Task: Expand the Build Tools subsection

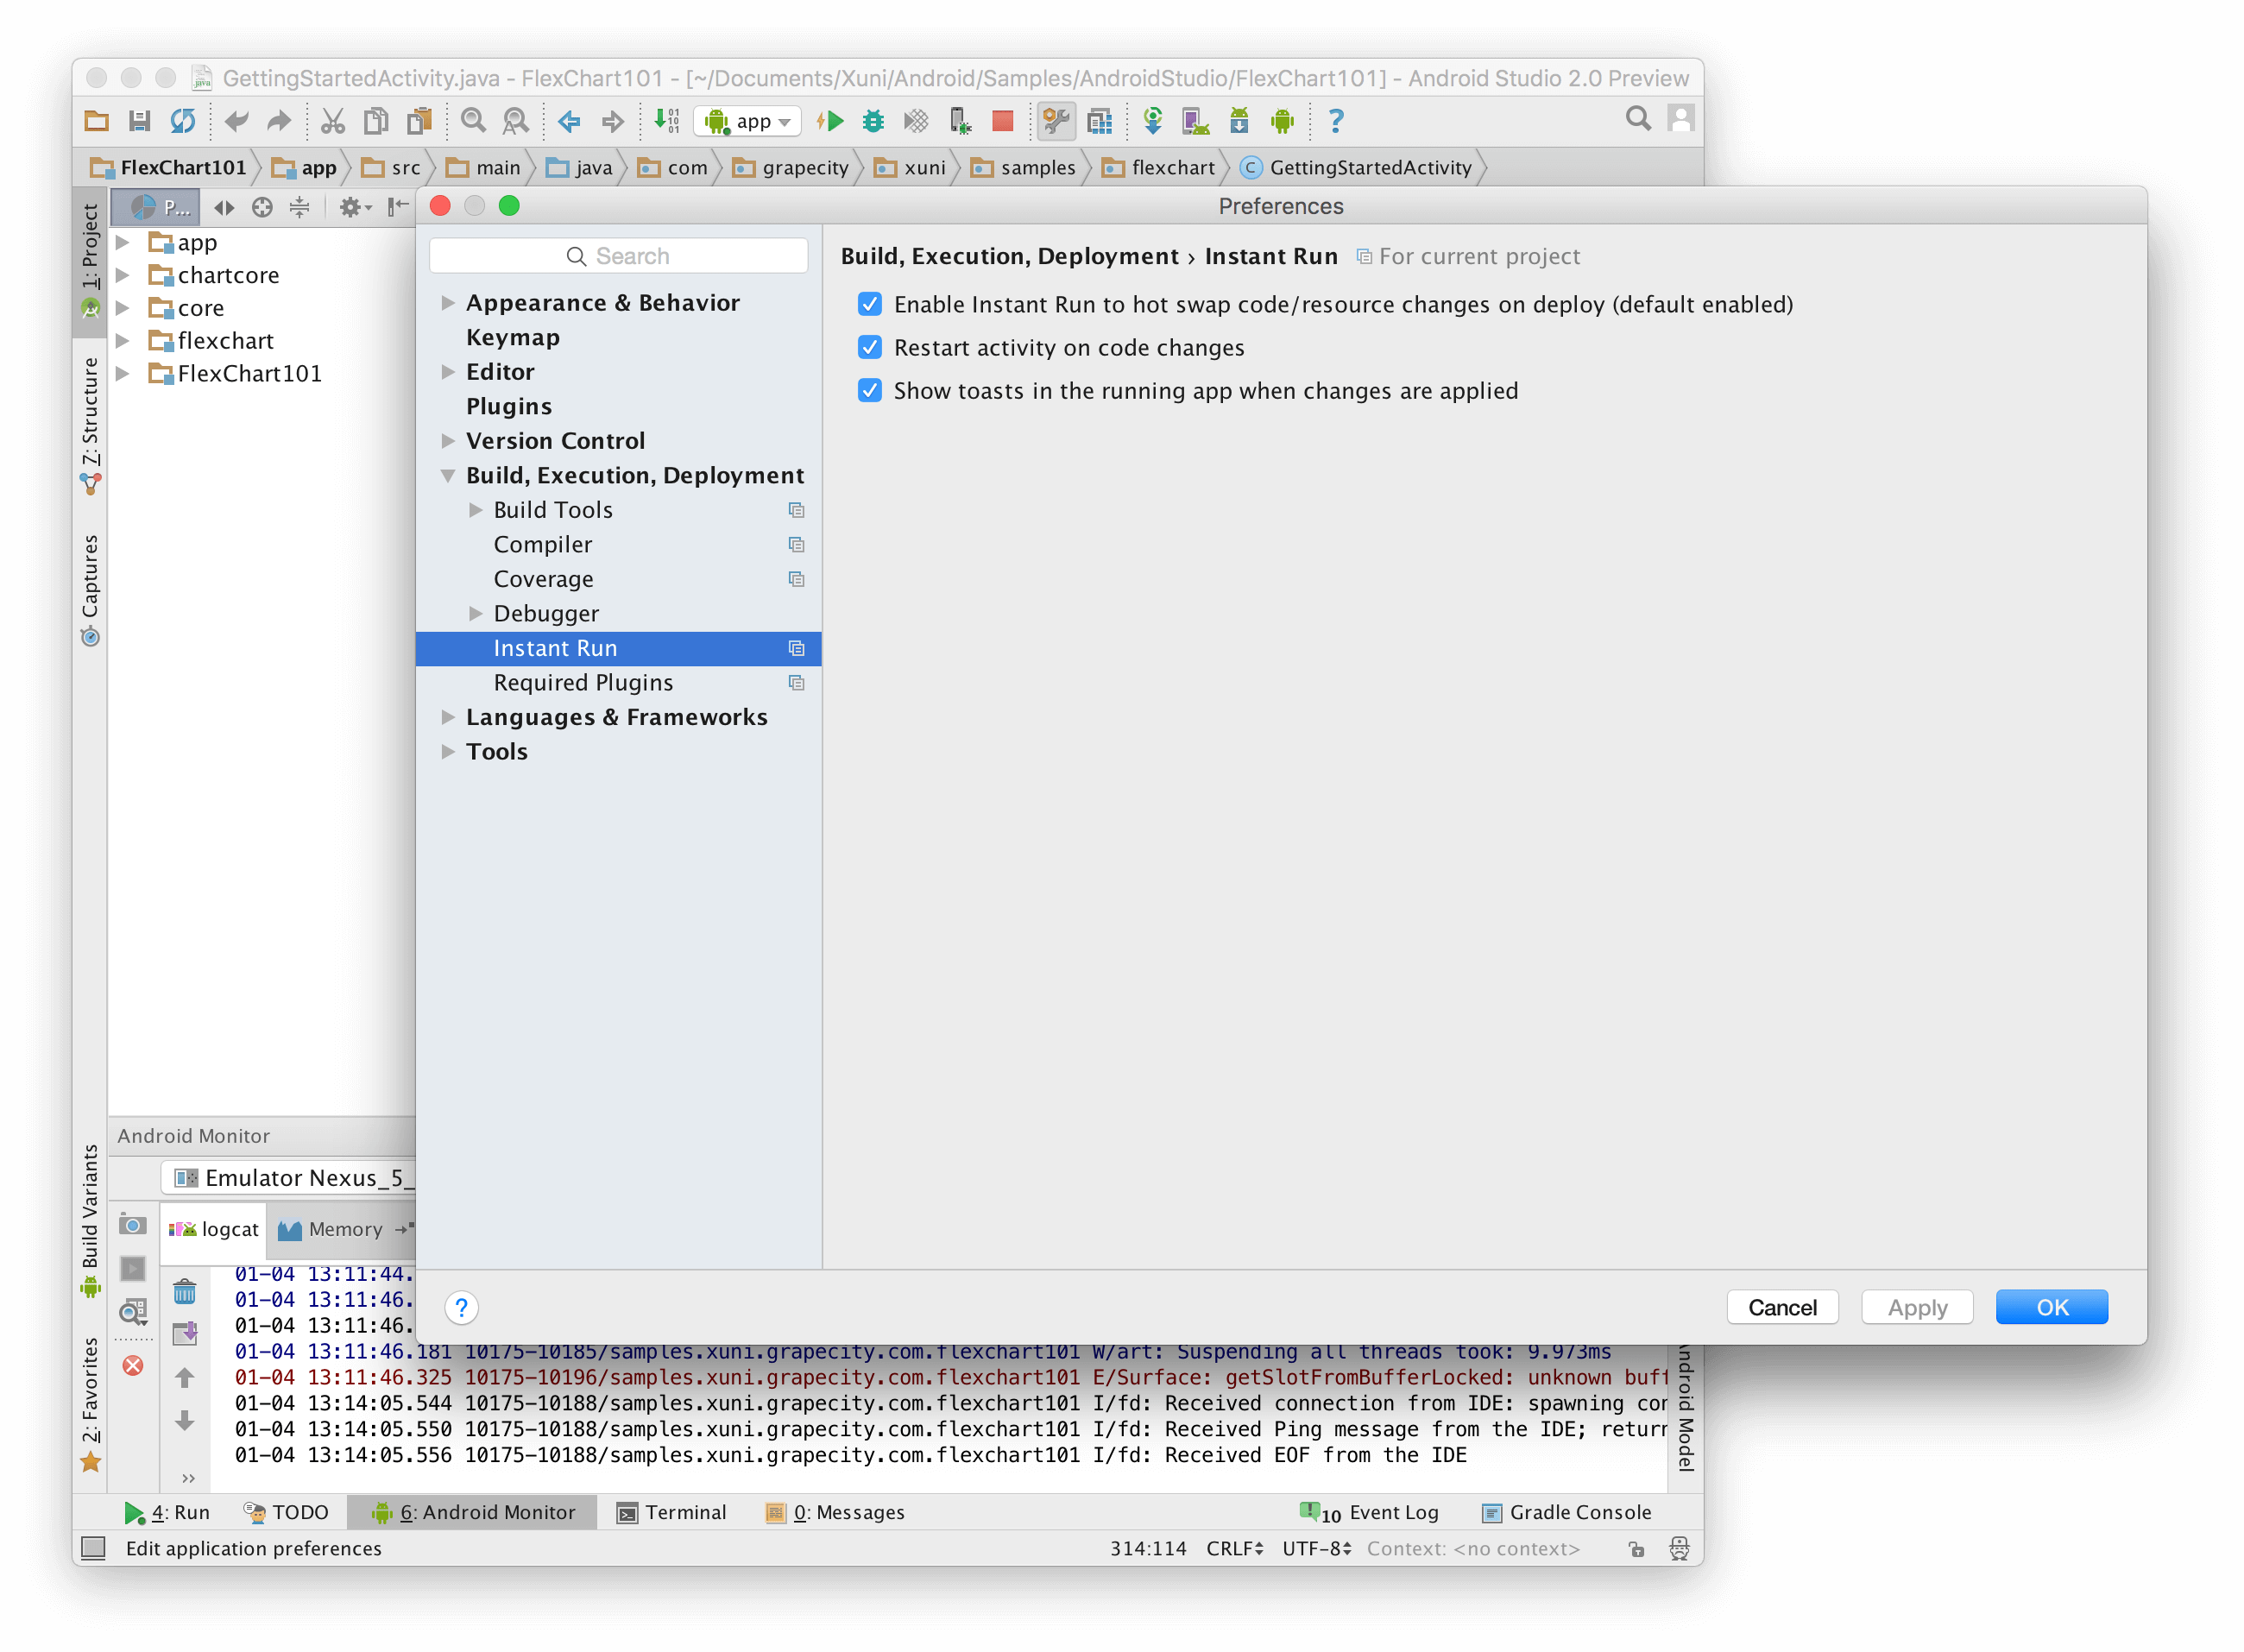Action: 476,509
